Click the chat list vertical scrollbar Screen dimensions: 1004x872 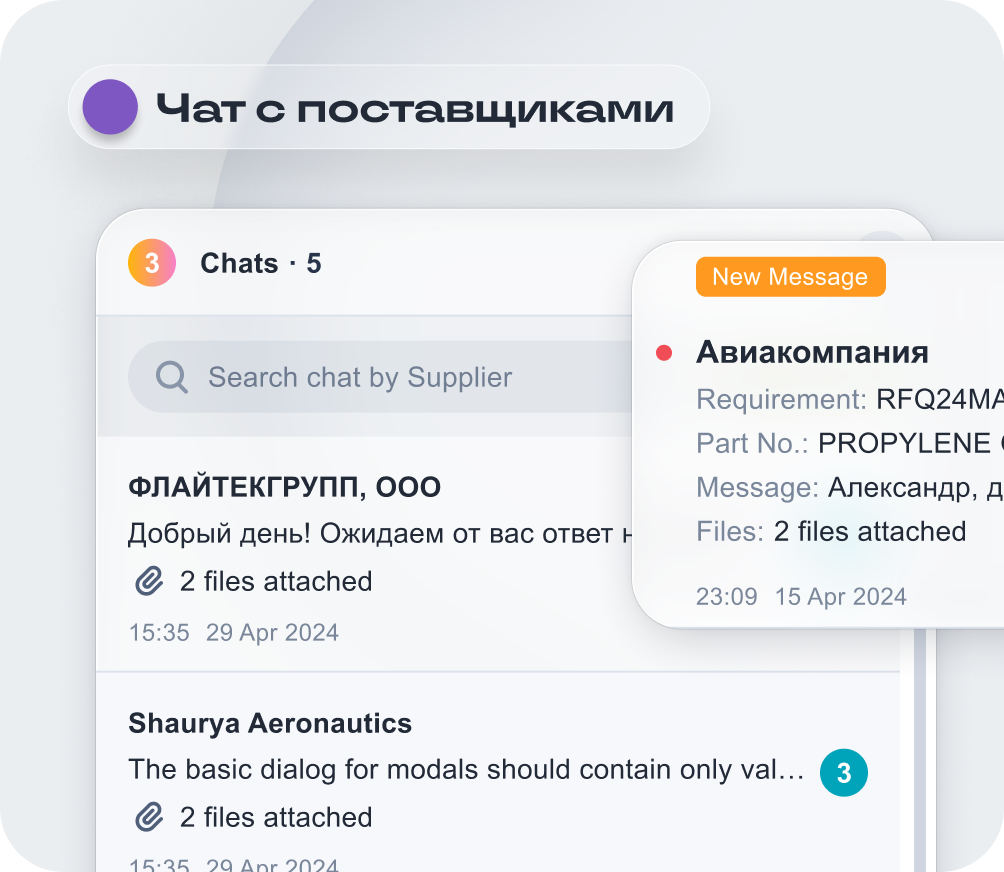(919, 750)
